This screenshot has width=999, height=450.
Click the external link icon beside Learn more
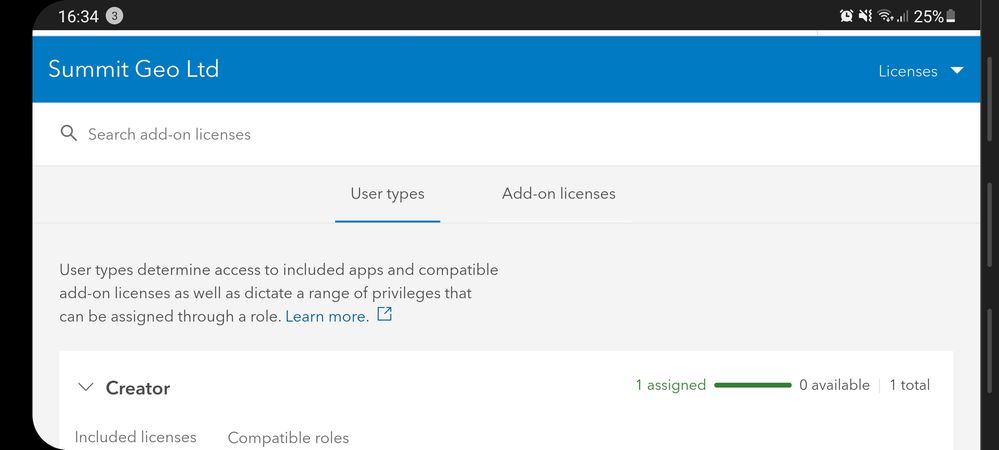[x=384, y=316]
